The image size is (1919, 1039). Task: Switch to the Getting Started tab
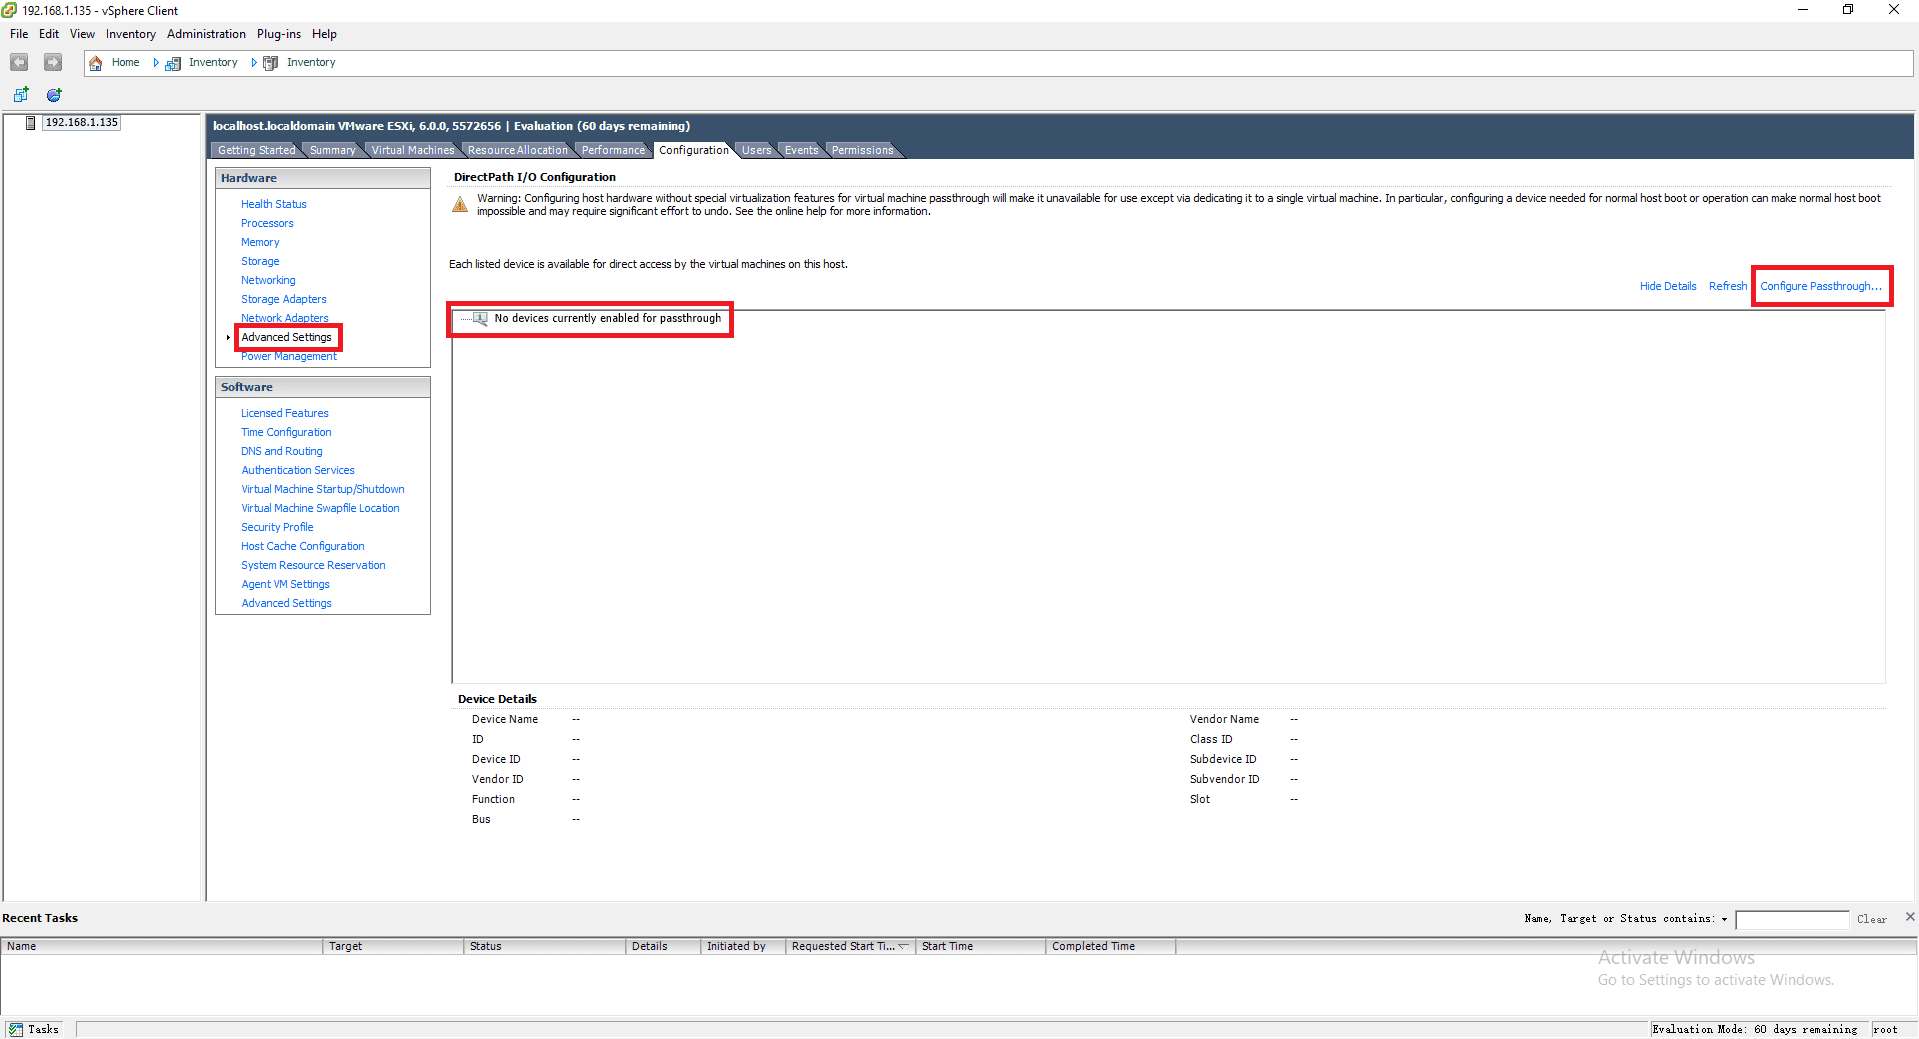pos(256,150)
